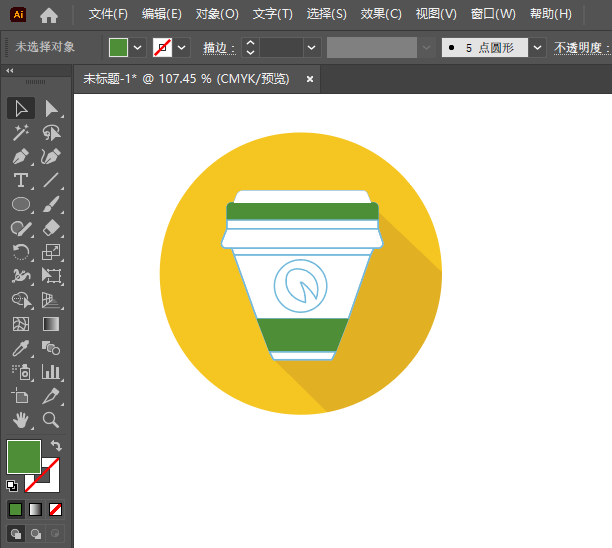The image size is (612, 548).
Task: Open the 窗口(W) menu
Action: pyautogui.click(x=493, y=14)
